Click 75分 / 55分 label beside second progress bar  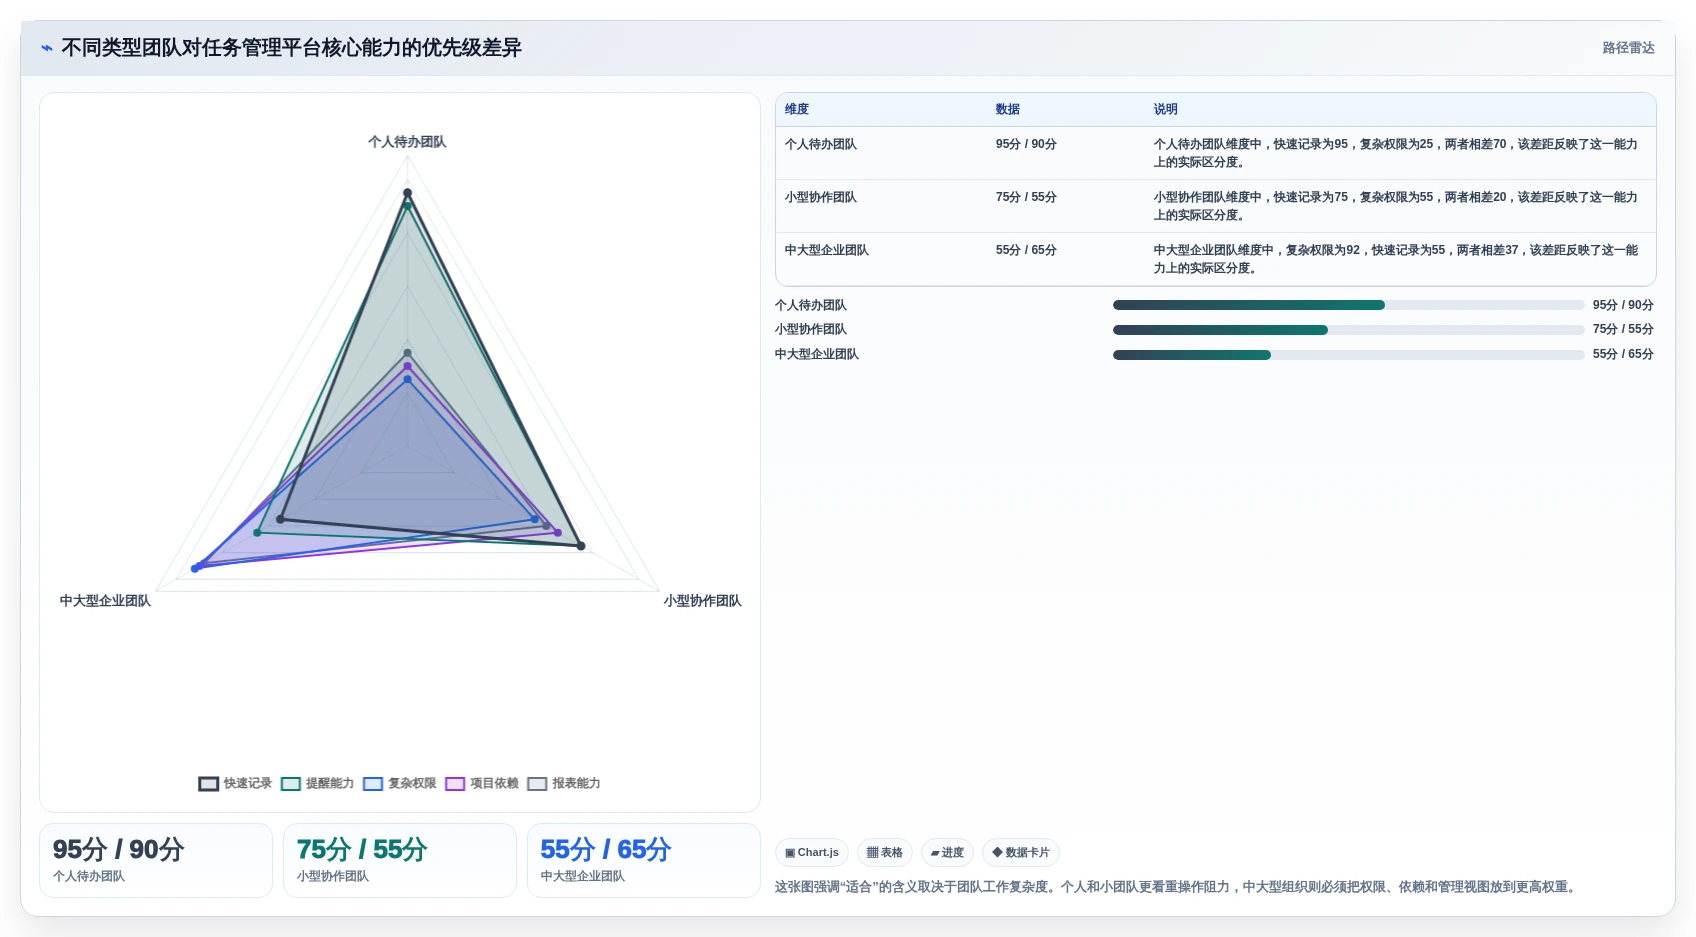click(x=1623, y=329)
